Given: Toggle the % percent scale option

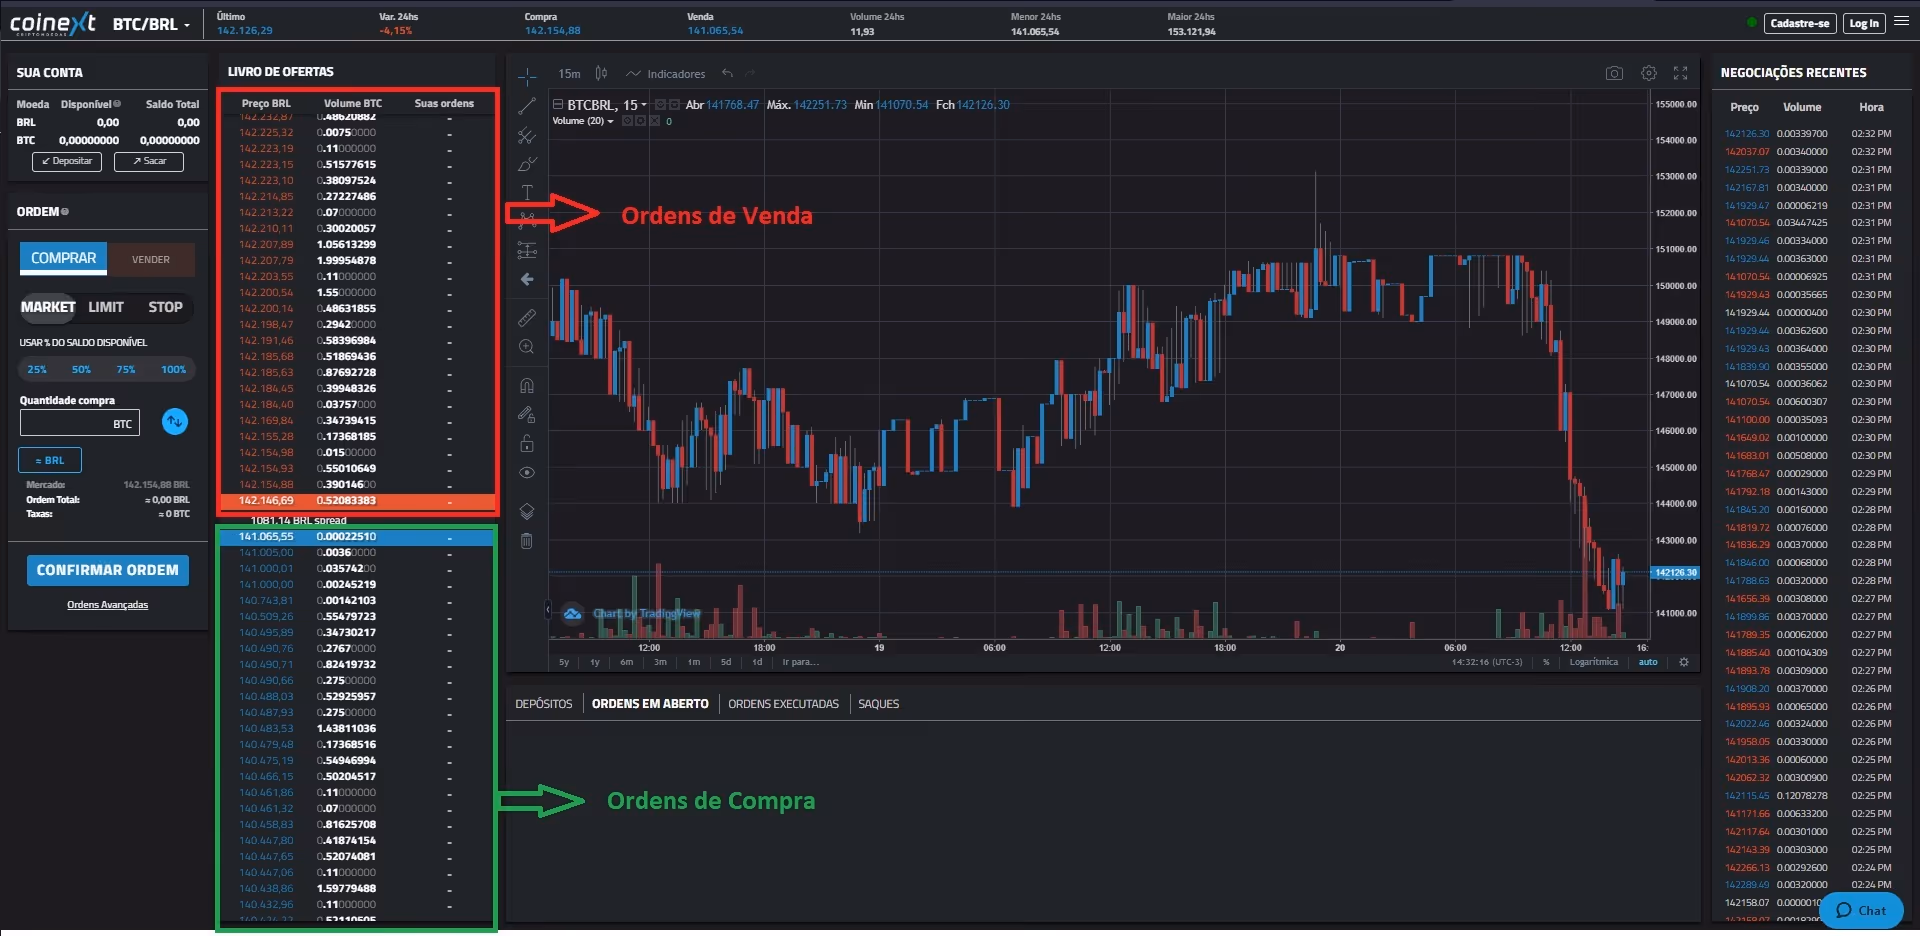Looking at the screenshot, I should [1546, 662].
